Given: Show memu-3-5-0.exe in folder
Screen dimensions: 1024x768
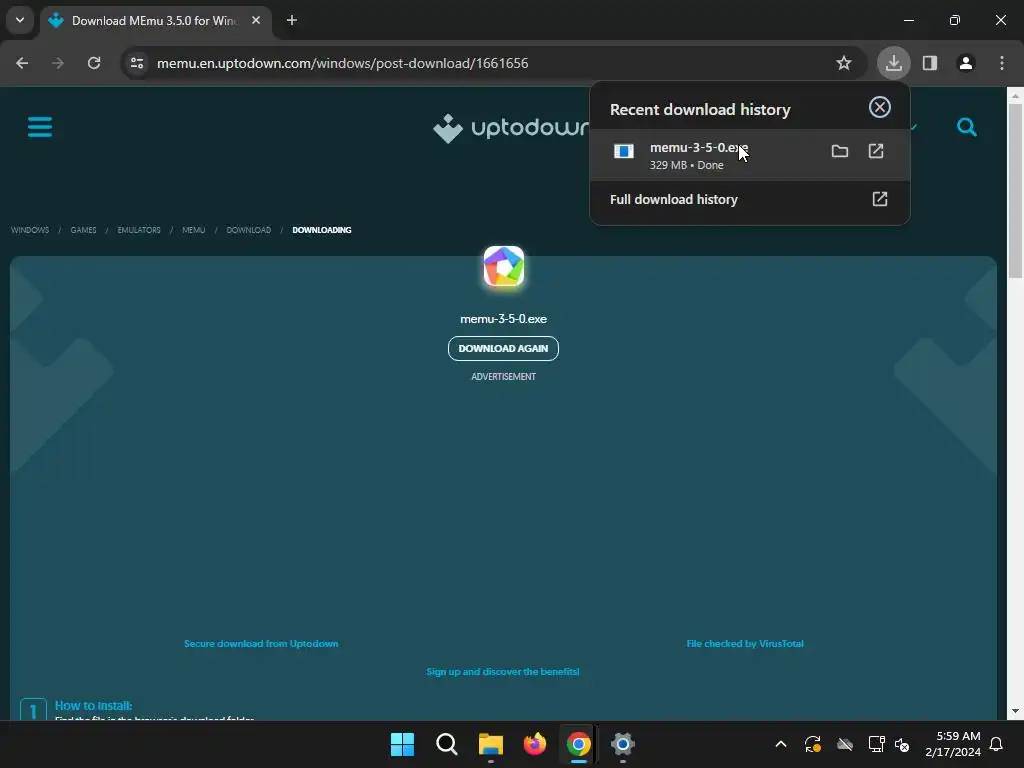Looking at the screenshot, I should click(840, 152).
